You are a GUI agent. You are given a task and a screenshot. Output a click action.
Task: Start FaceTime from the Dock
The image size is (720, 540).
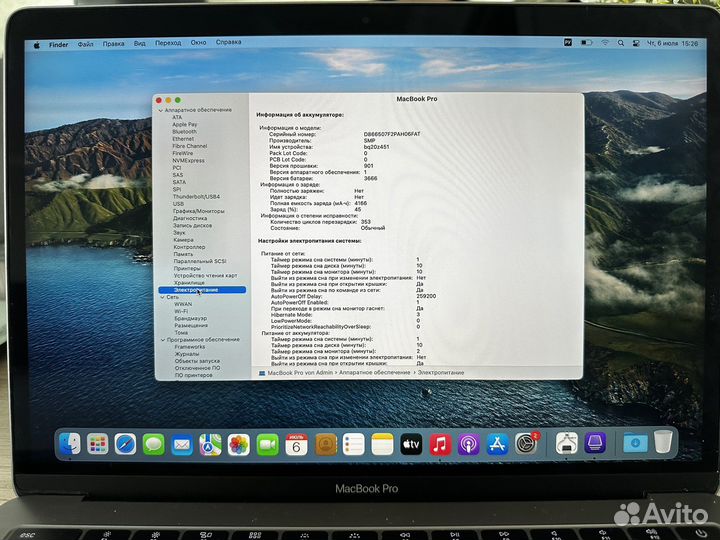(x=268, y=444)
